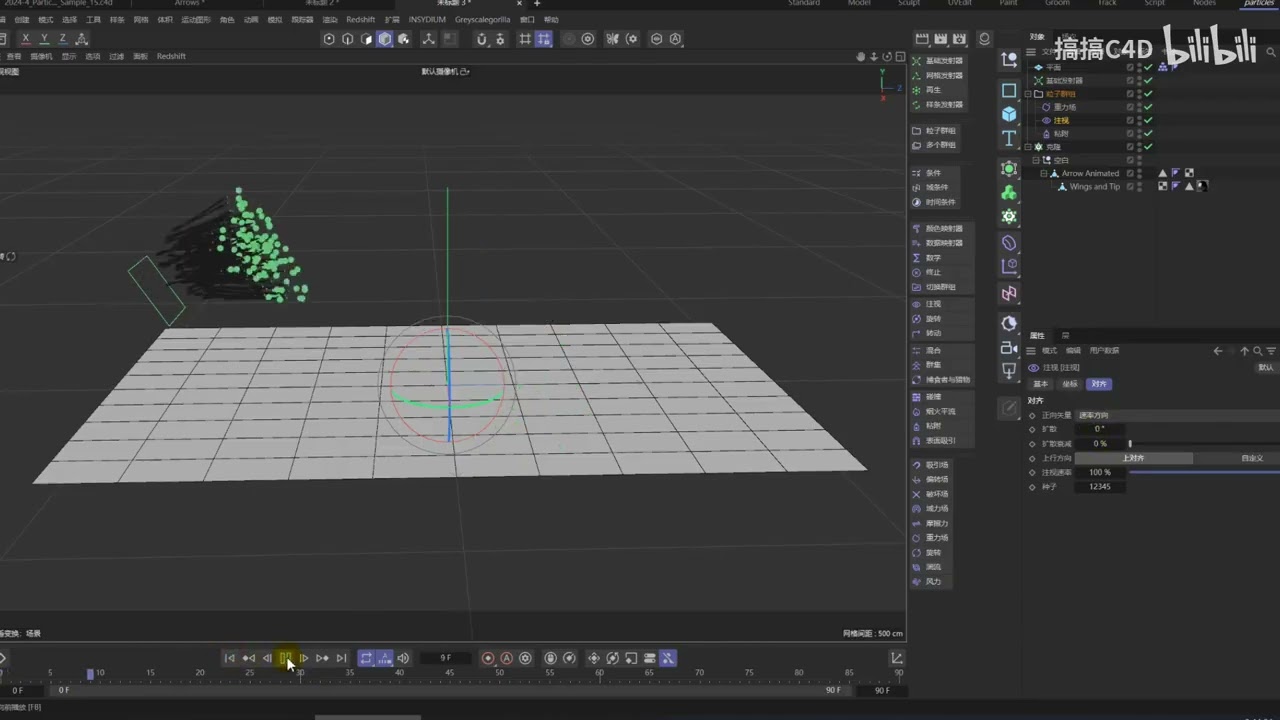The width and height of the screenshot is (1280, 720).
Task: Add the 群集 flock modifier
Action: pyautogui.click(x=928, y=365)
